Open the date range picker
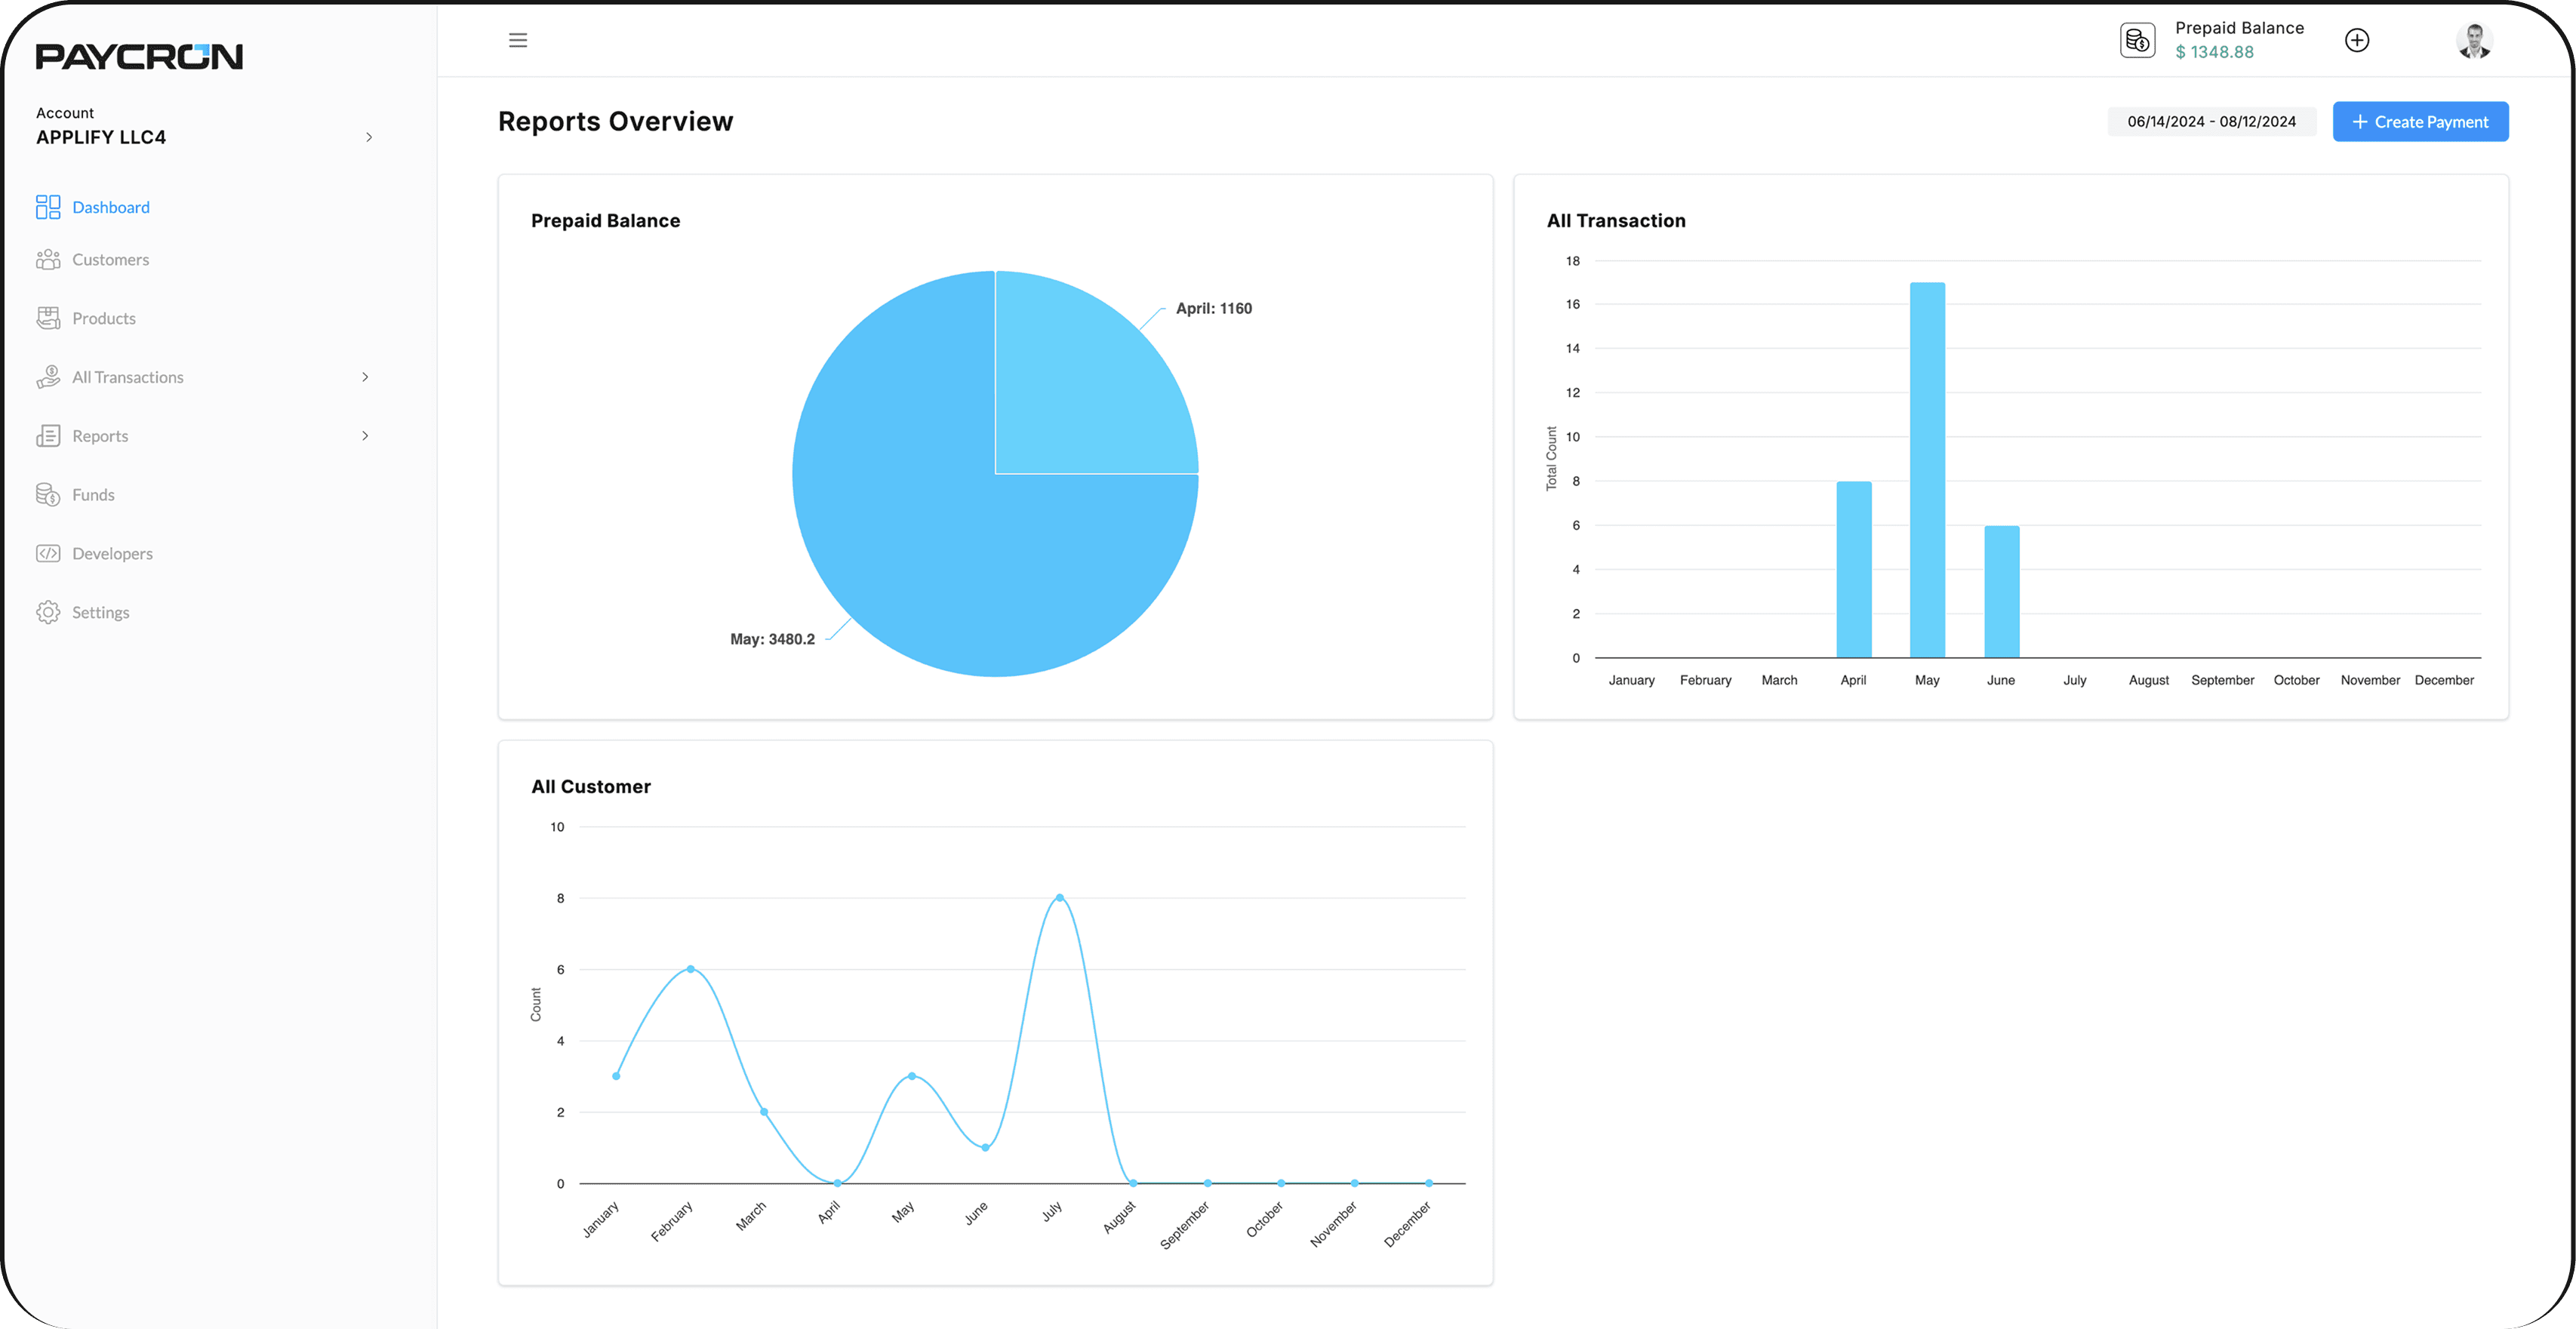2576x1329 pixels. click(x=2211, y=121)
